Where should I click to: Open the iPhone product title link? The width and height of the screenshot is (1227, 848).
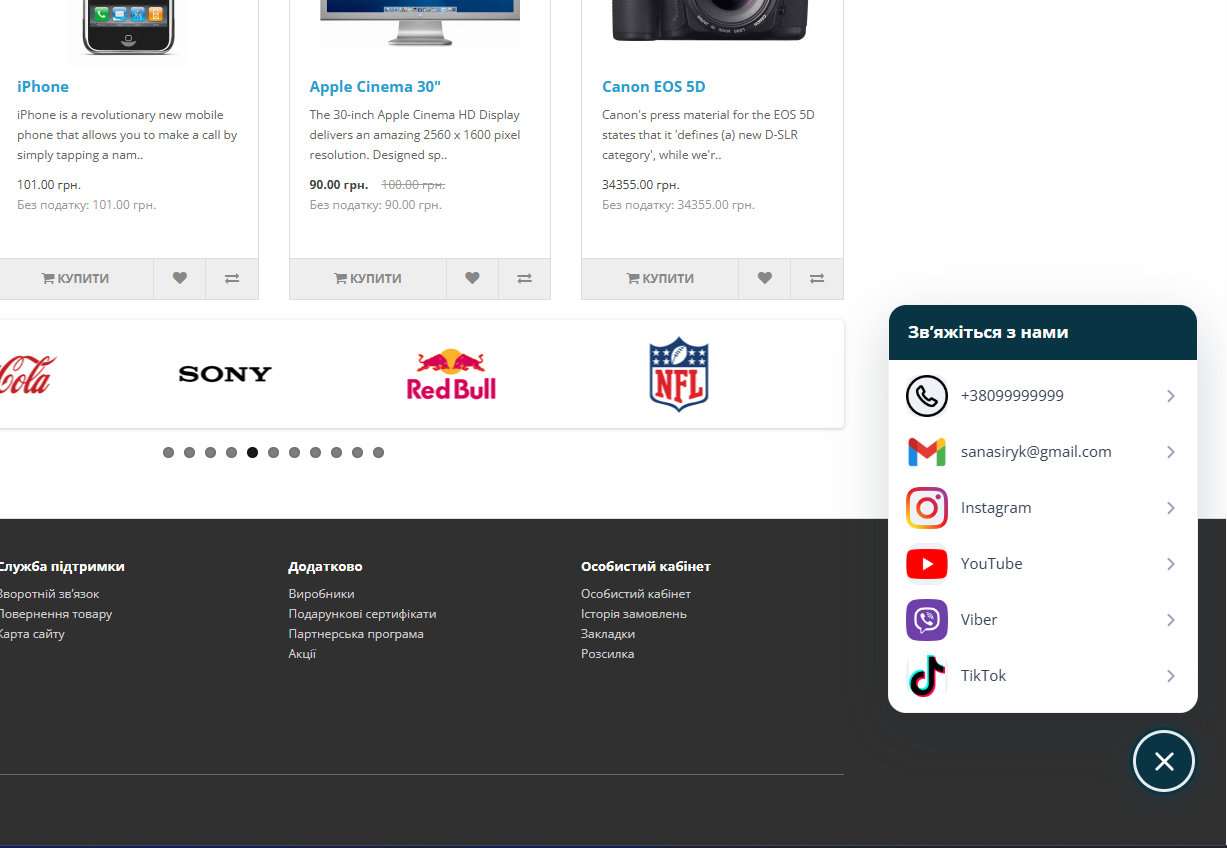click(x=43, y=87)
